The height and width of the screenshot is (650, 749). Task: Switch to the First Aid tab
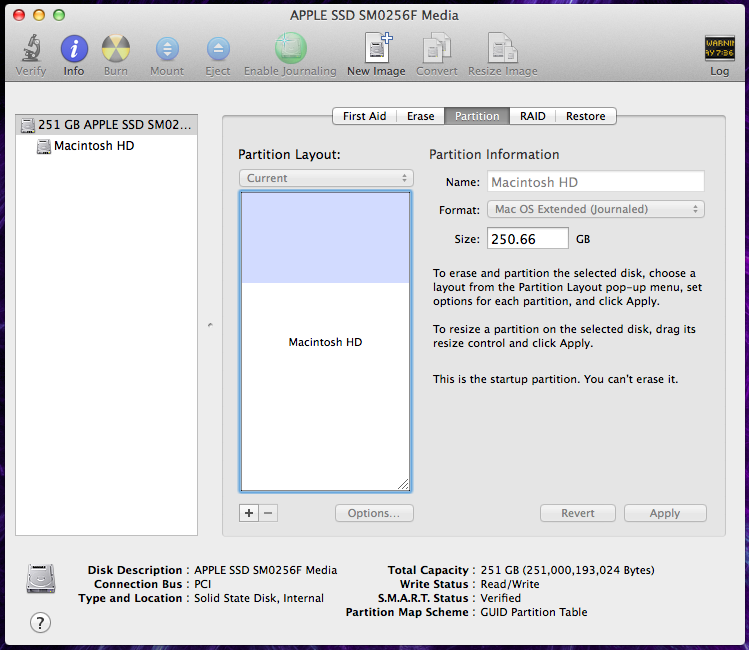[364, 116]
